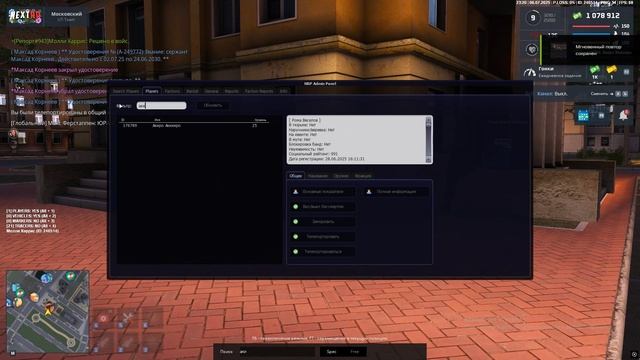Click the Обновить button next to filter
Viewport: 640px width, 360px height.
point(213,106)
